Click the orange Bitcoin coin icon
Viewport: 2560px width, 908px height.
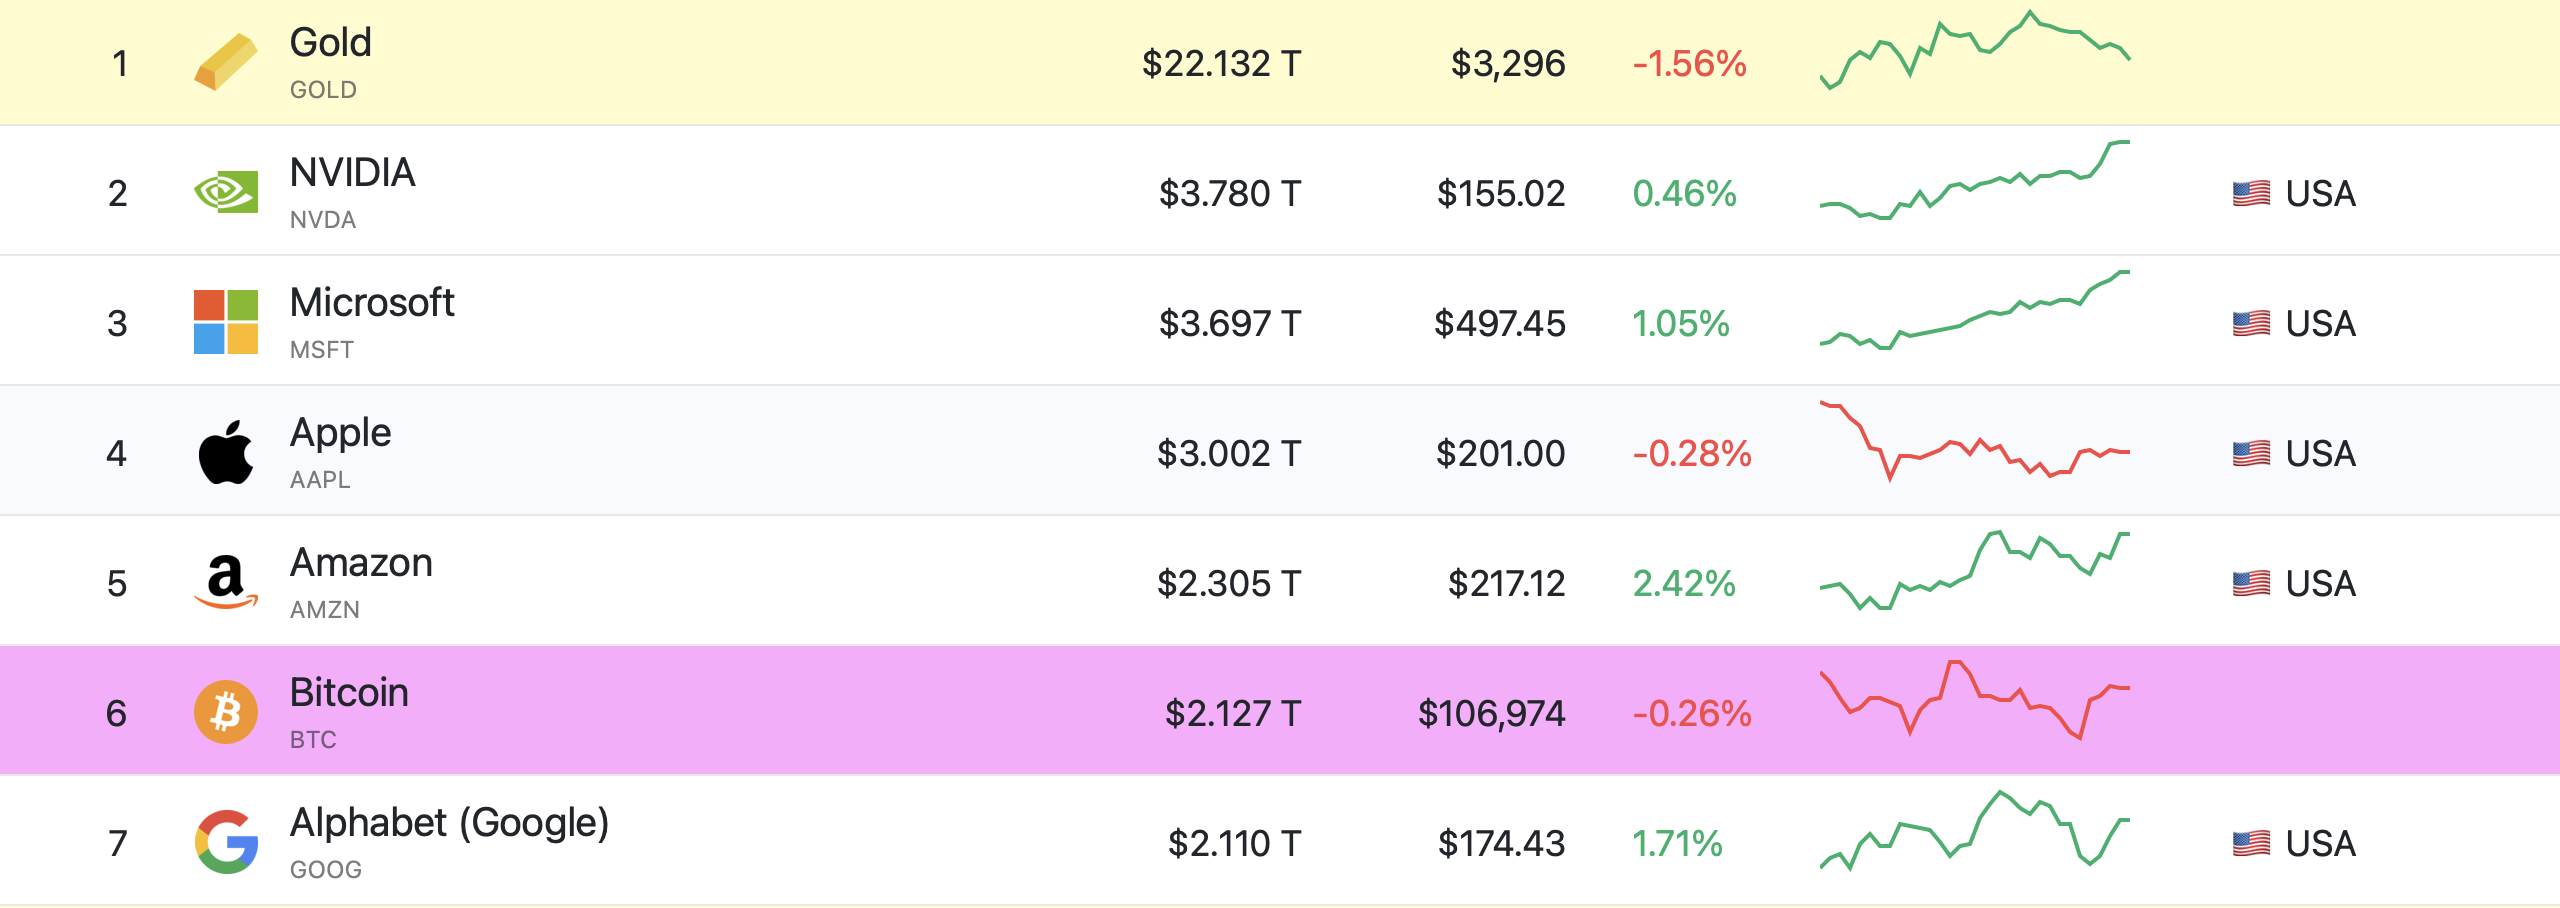point(226,712)
